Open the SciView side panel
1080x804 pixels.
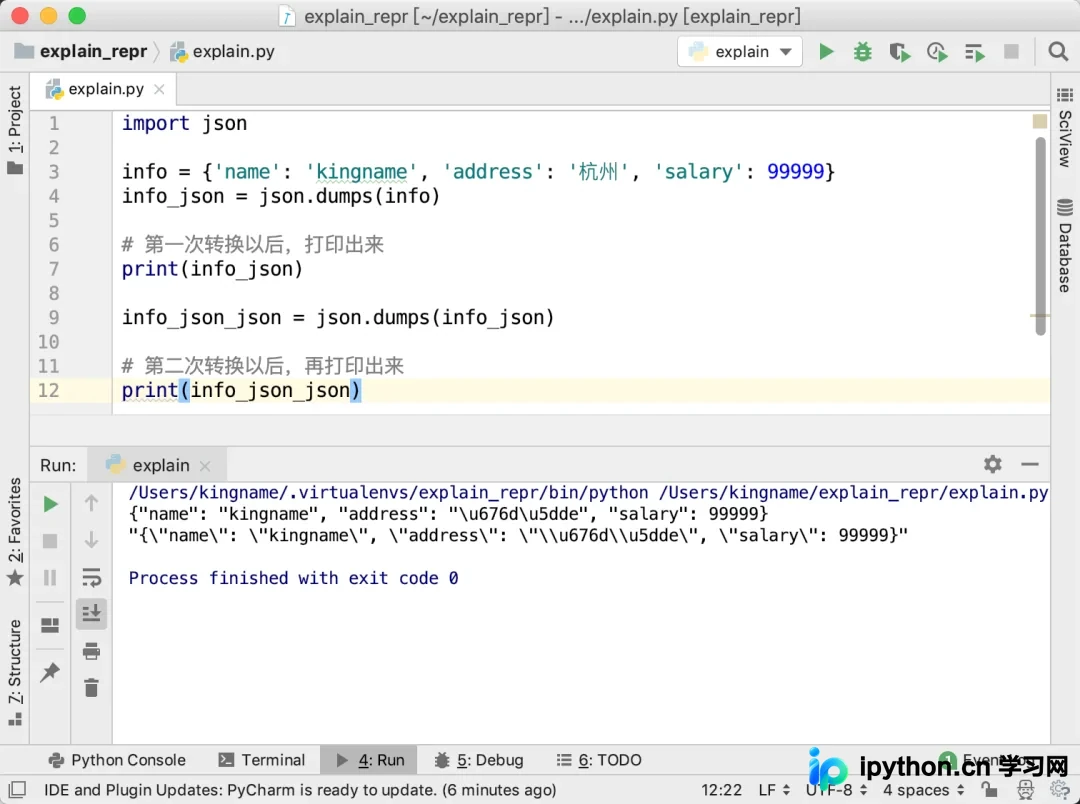(x=1064, y=128)
